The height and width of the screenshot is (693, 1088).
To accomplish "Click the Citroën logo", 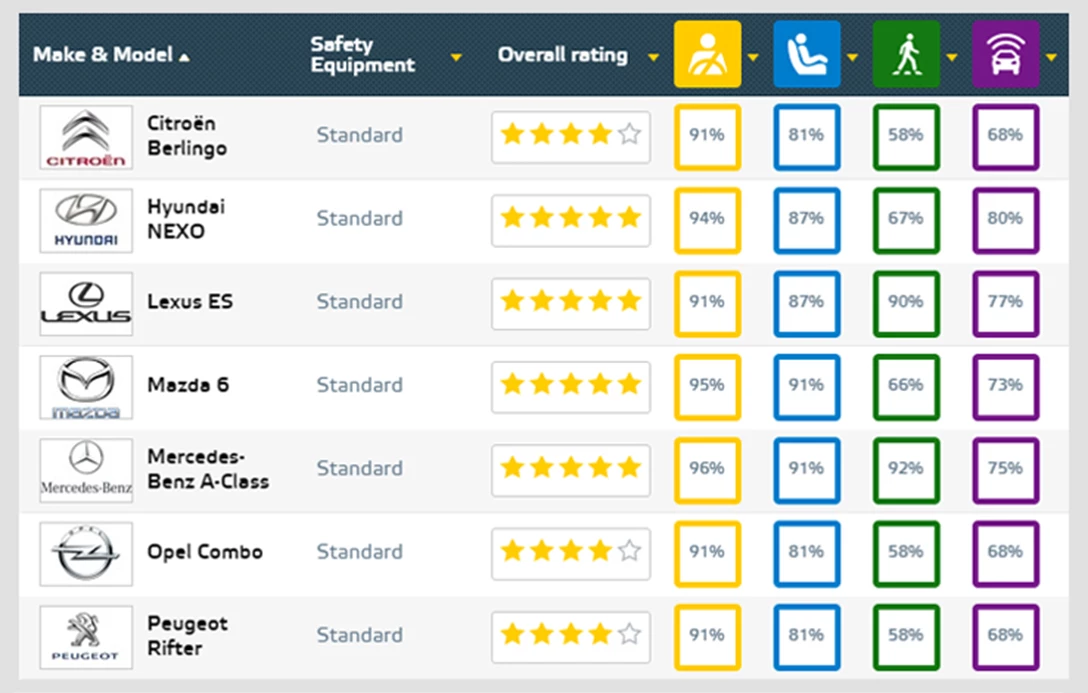I will (x=86, y=137).
